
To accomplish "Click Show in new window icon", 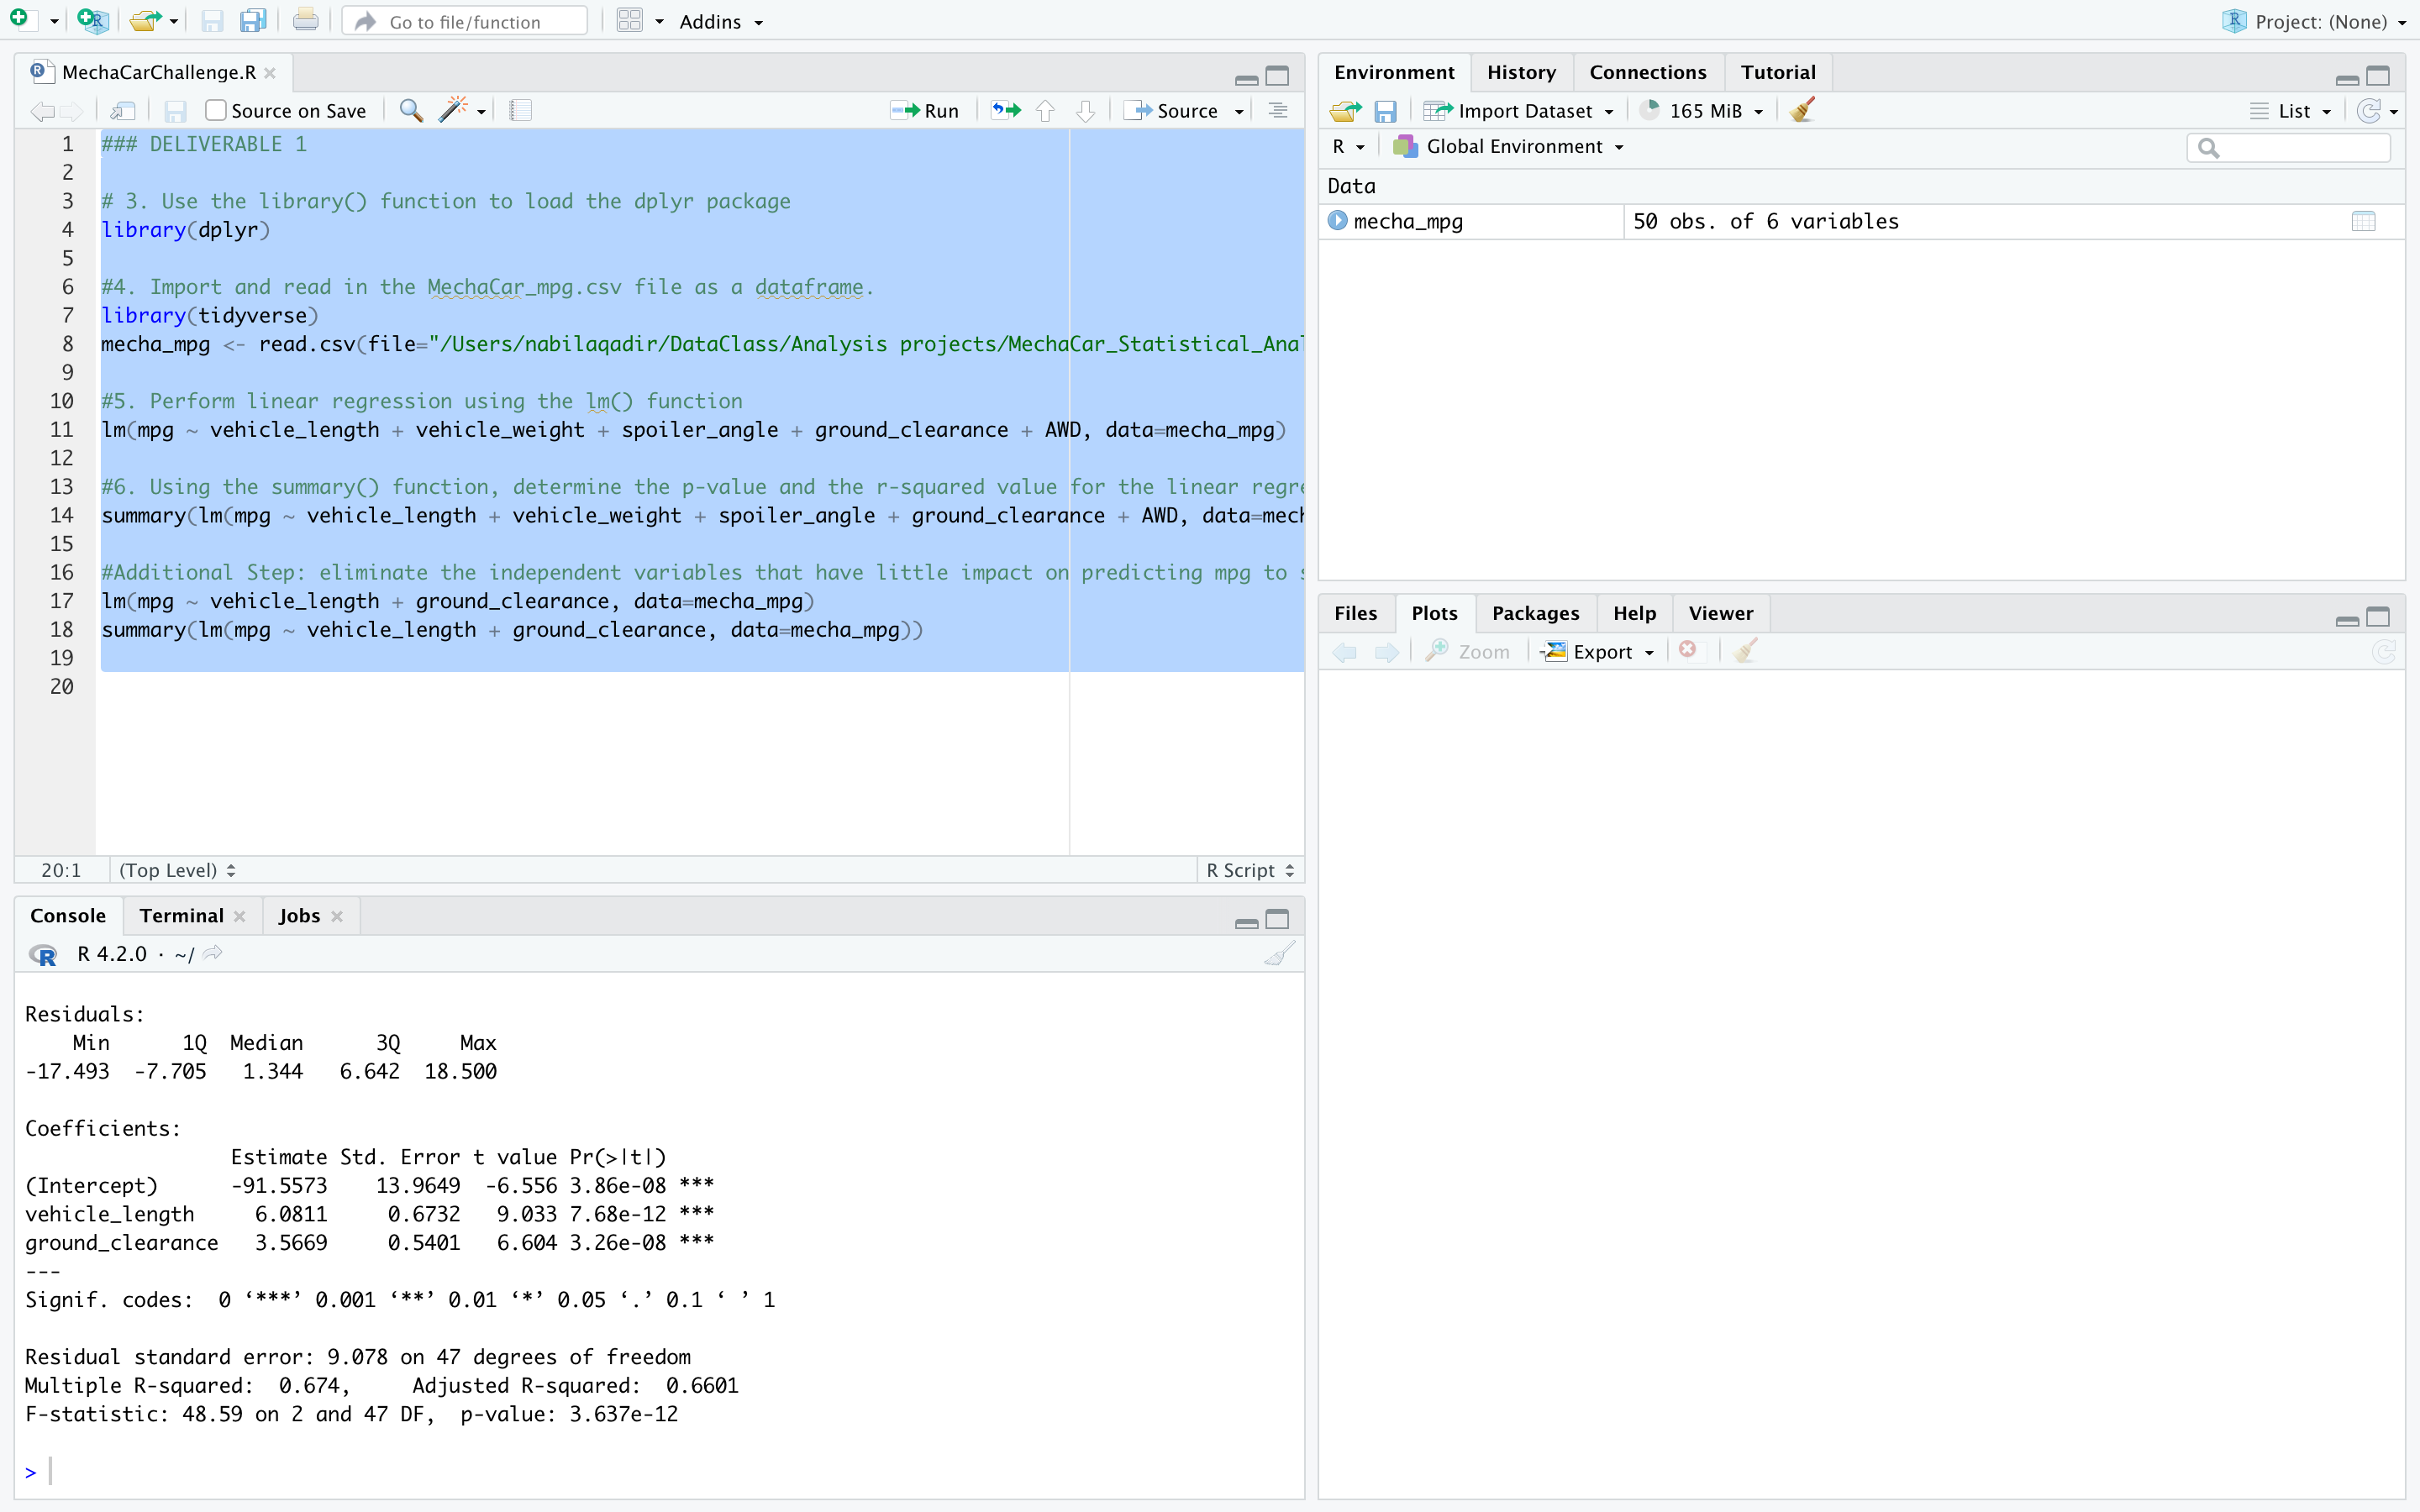I will 123,111.
